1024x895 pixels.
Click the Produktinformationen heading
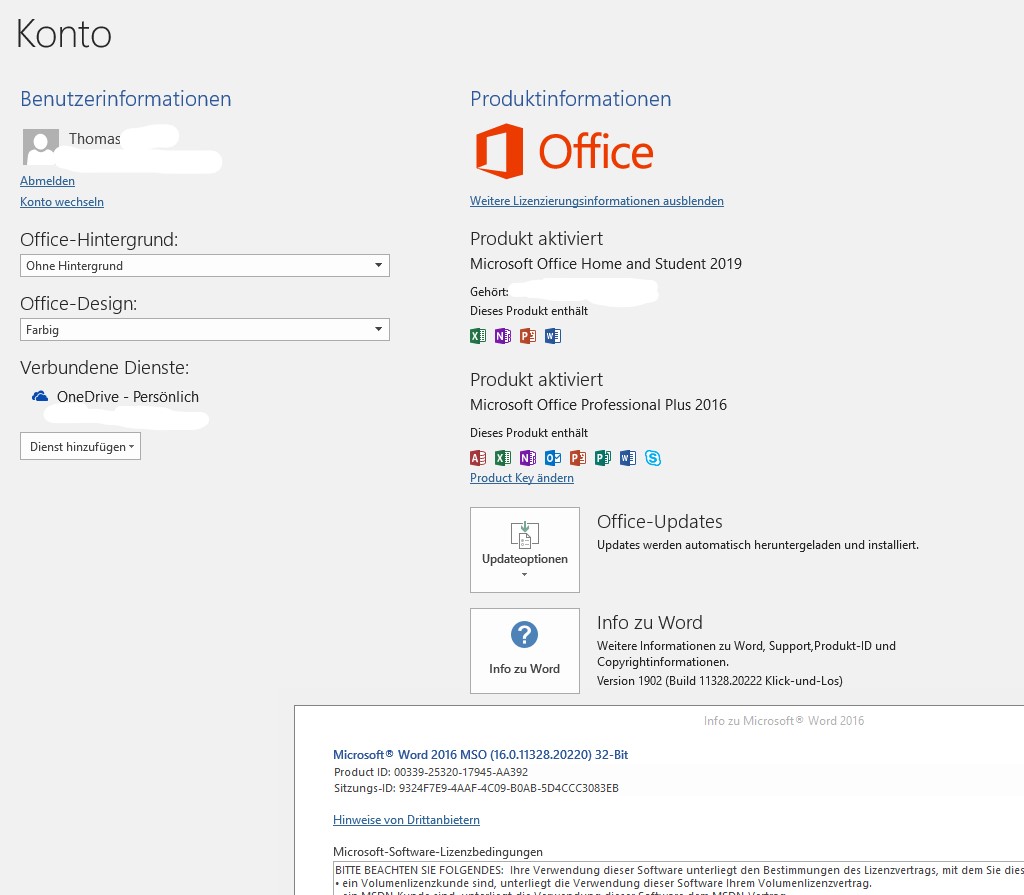coord(571,99)
